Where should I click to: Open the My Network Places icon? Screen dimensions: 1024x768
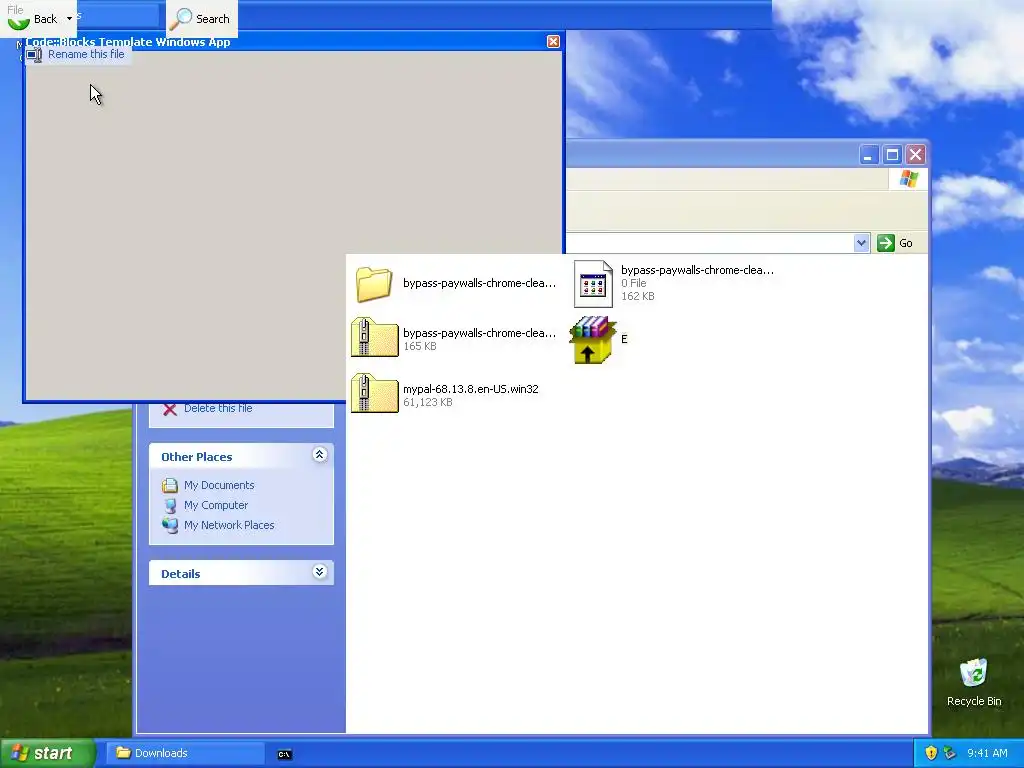point(170,525)
